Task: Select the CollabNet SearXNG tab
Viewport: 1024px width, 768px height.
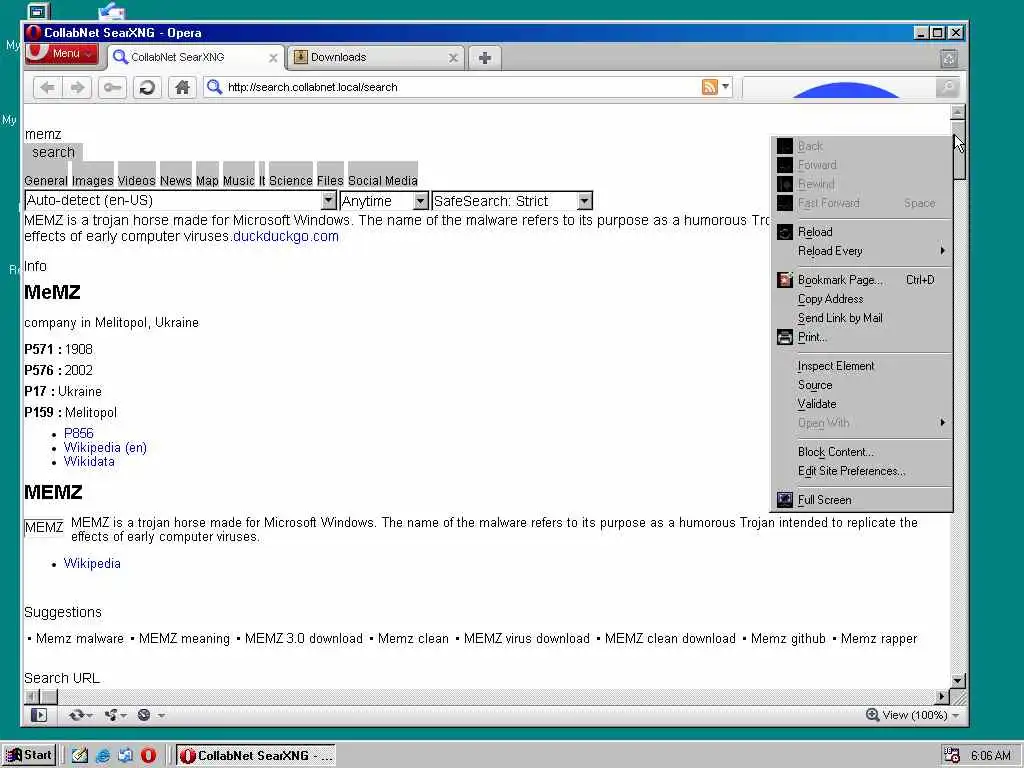Action: (196, 57)
